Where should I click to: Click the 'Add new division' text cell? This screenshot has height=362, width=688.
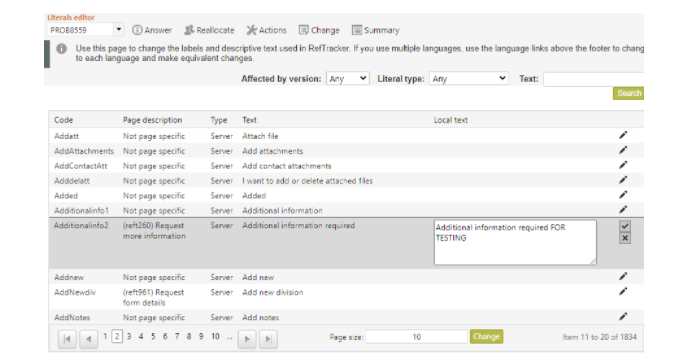click(x=272, y=292)
